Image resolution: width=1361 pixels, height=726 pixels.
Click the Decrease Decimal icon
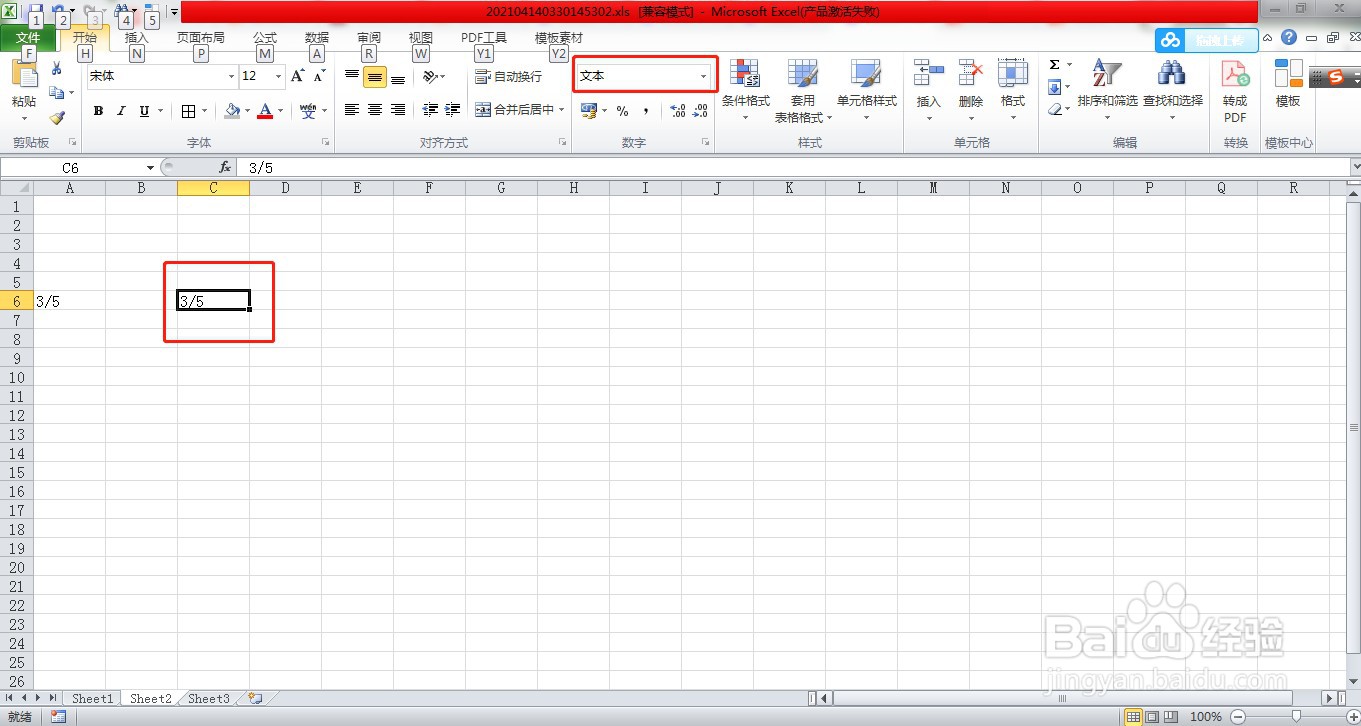click(x=700, y=111)
